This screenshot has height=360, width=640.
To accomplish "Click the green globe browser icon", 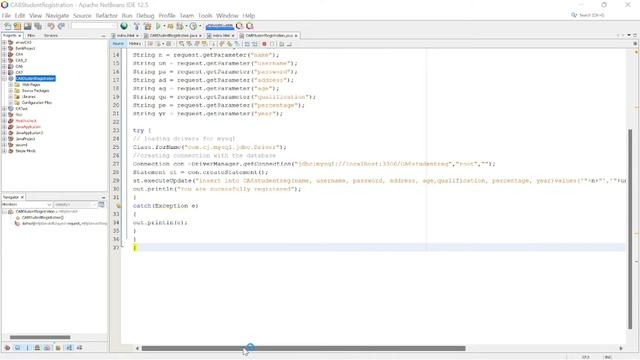I will tap(124, 26).
